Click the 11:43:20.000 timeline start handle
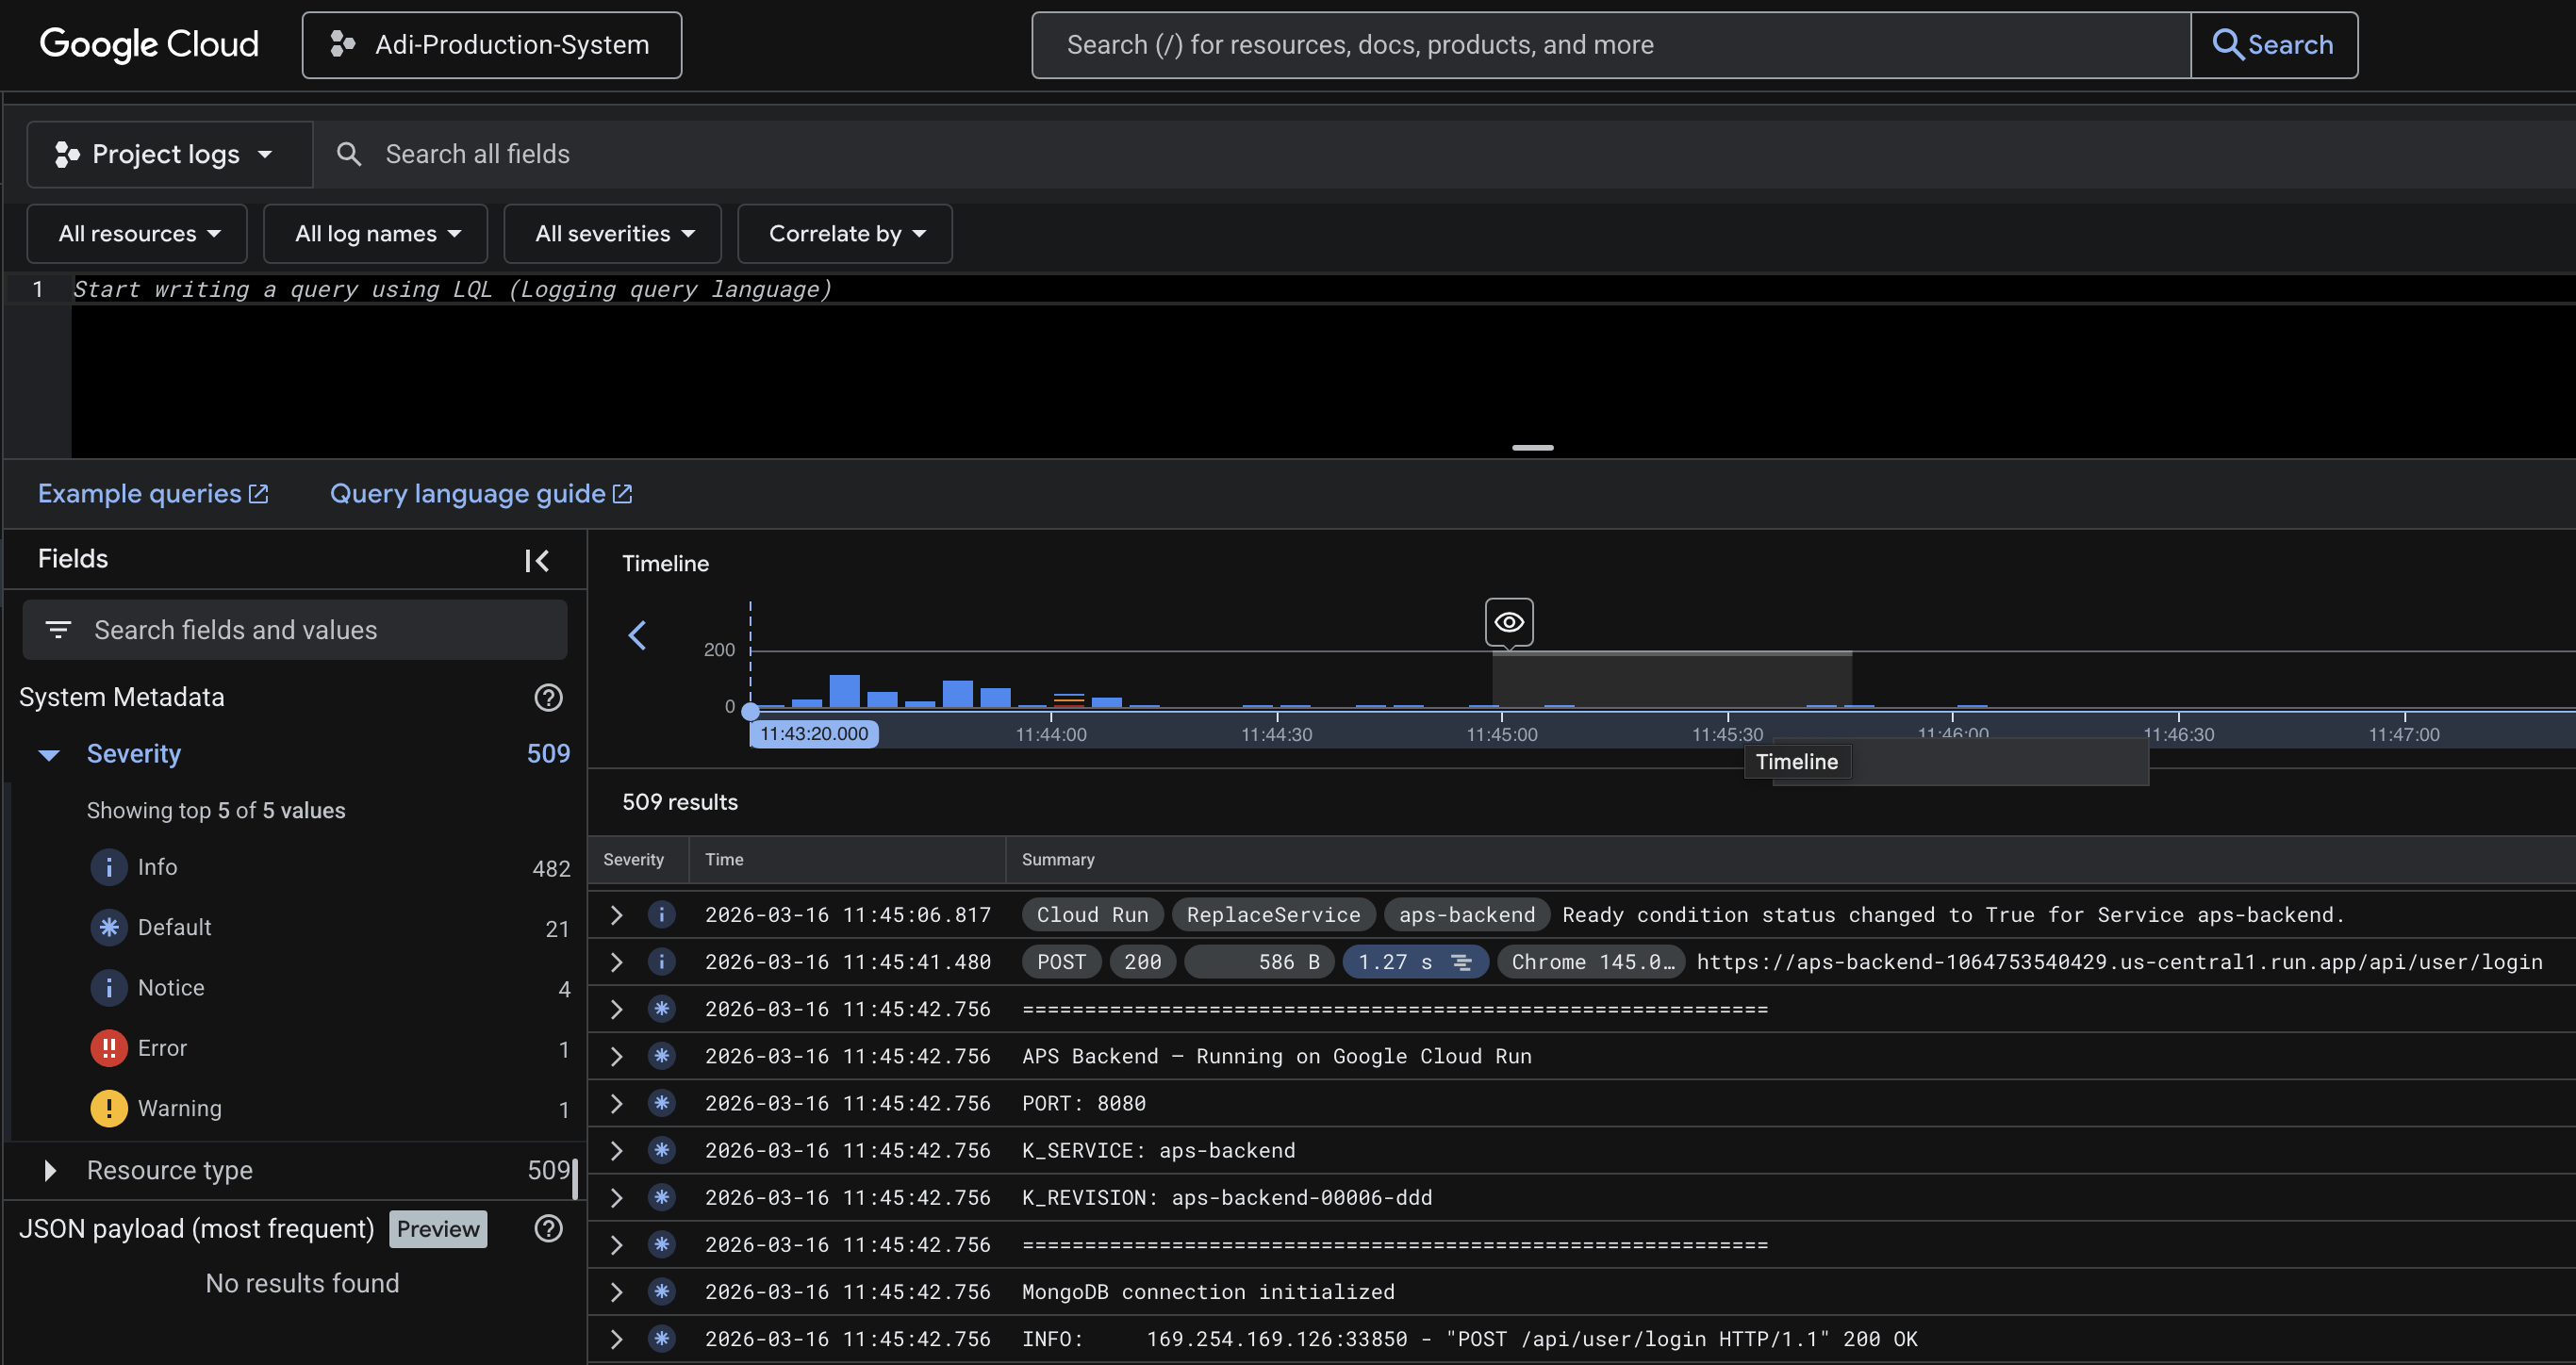Screen dimensions: 2576x1365 click(x=814, y=734)
